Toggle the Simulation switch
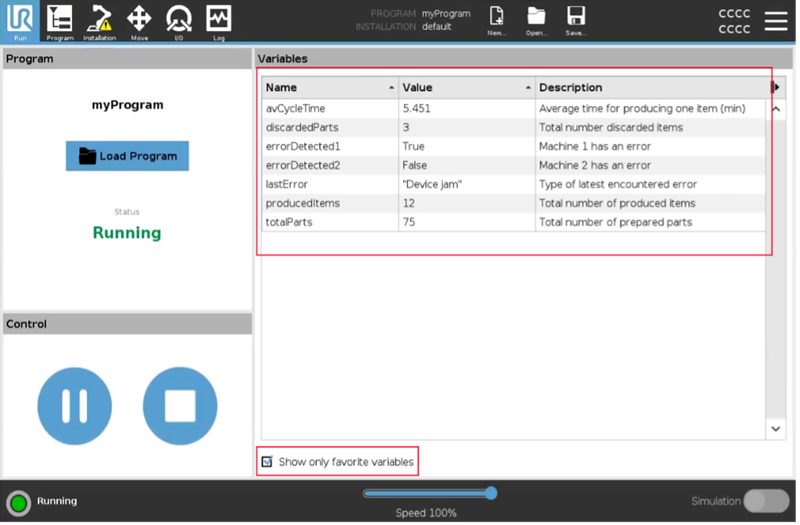Viewport: 800px width, 525px height. coord(766,501)
